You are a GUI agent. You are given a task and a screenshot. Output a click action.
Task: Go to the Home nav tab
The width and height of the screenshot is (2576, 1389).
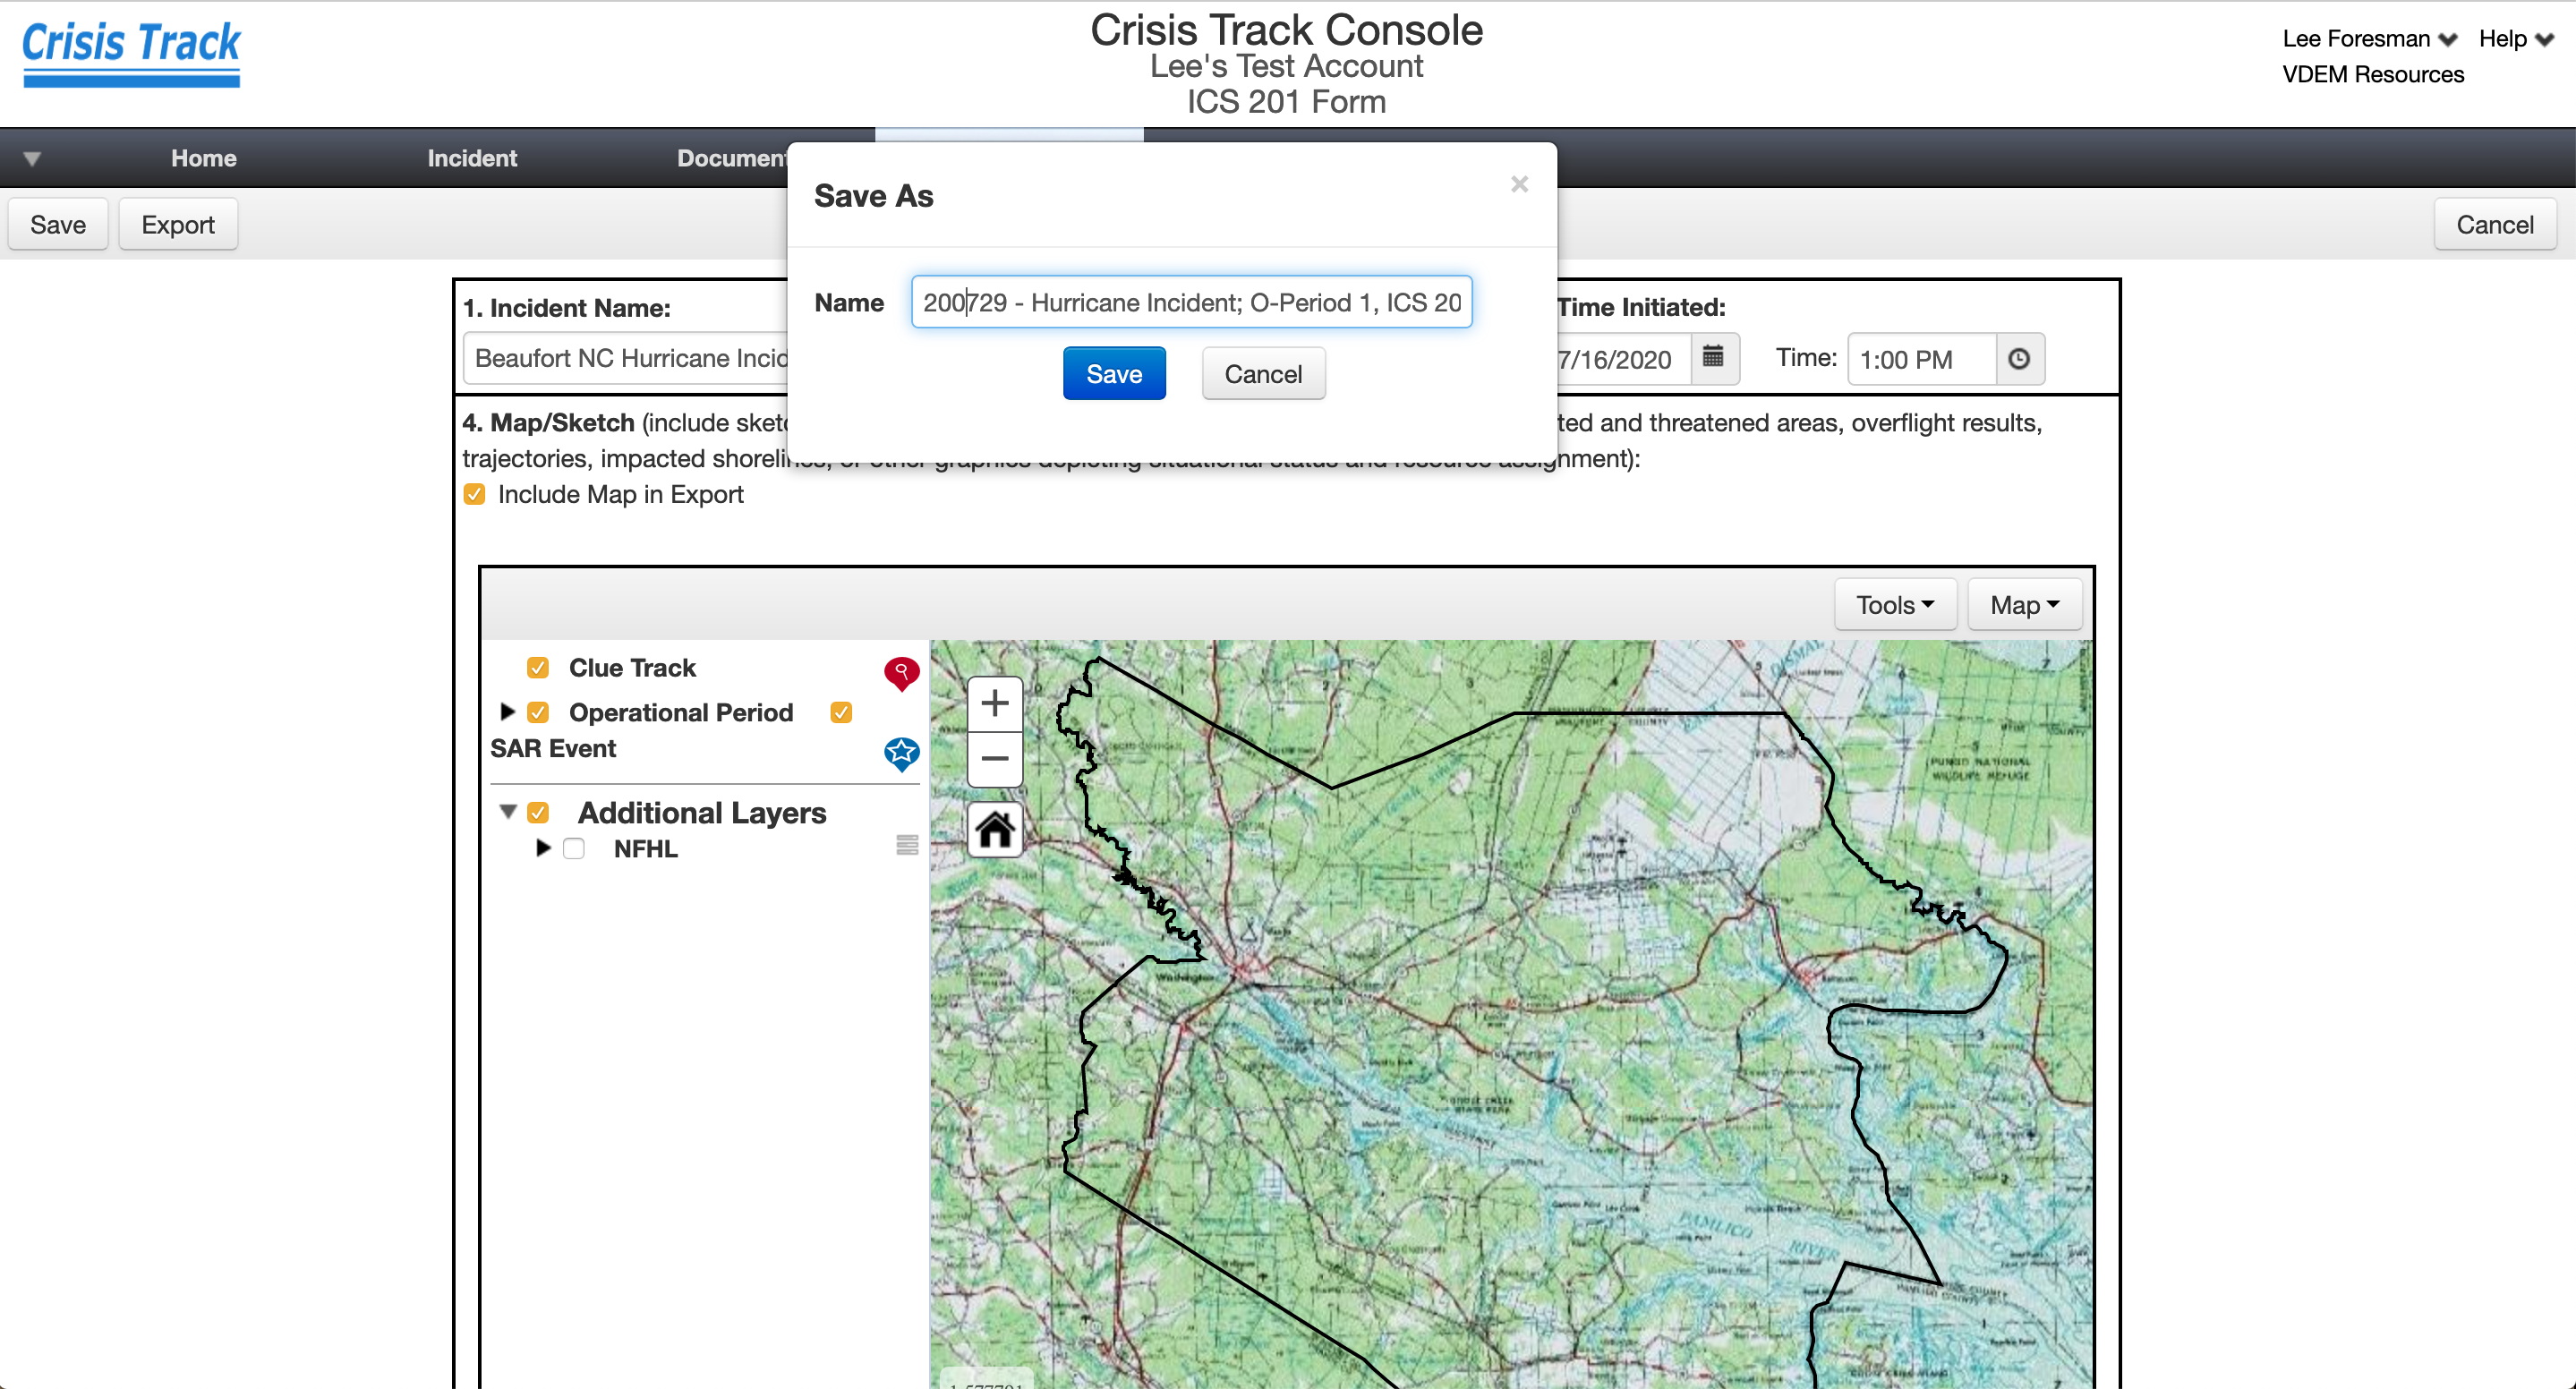point(203,158)
